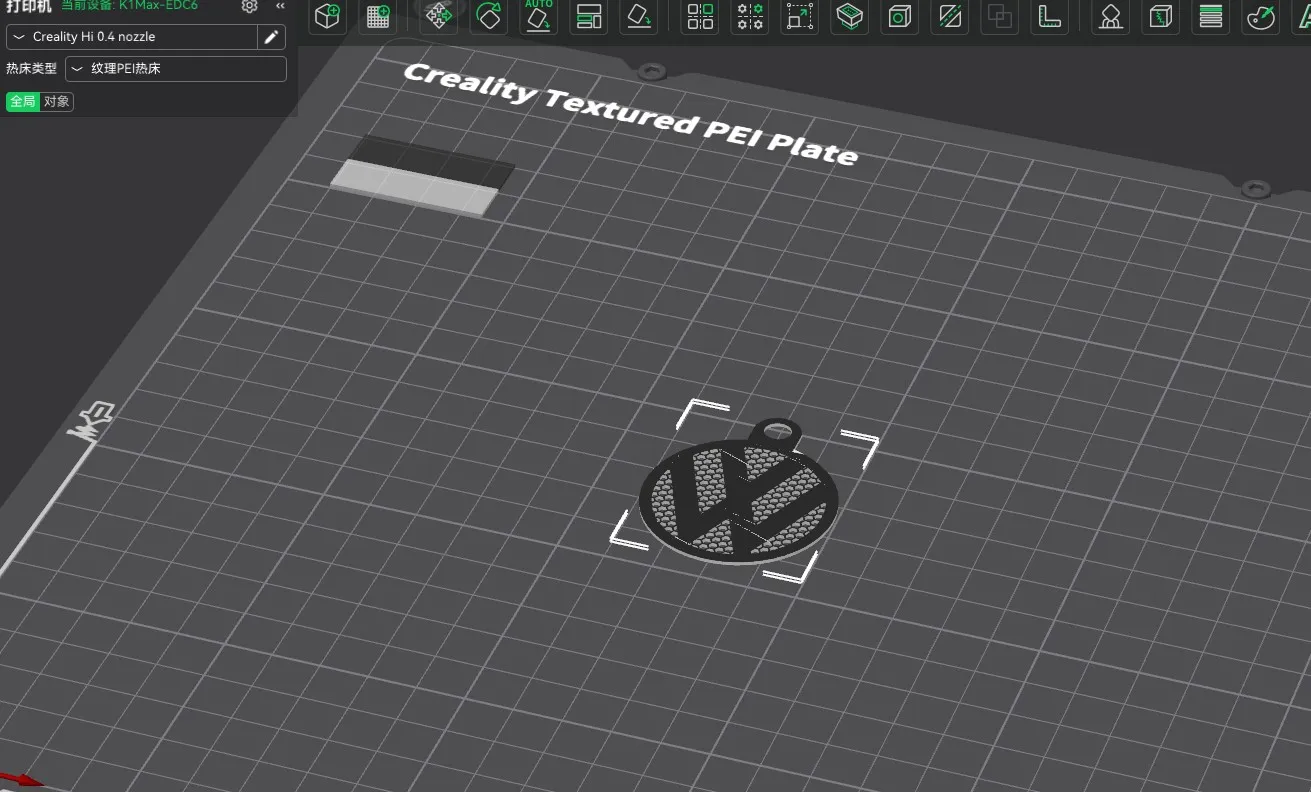
Task: Click the arrange layout blocks icon
Action: [x=589, y=16]
